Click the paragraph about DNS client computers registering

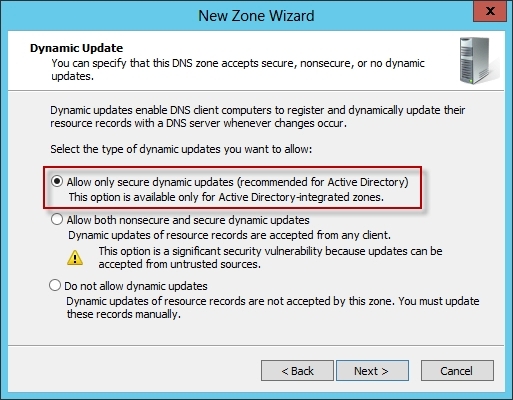[258, 117]
